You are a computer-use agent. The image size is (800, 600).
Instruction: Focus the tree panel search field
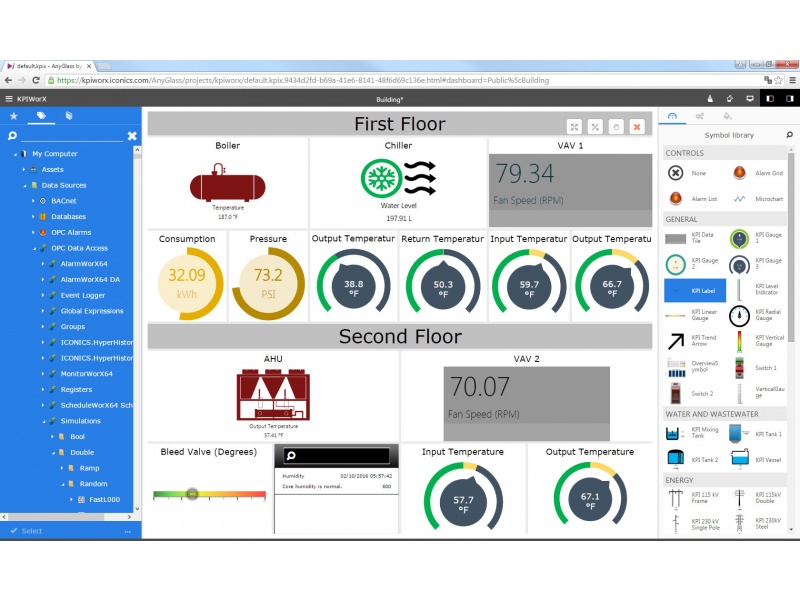click(x=72, y=136)
